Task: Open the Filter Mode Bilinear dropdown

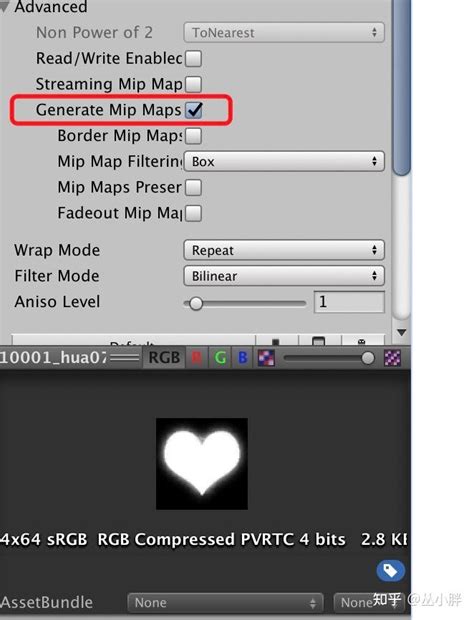Action: click(x=284, y=276)
